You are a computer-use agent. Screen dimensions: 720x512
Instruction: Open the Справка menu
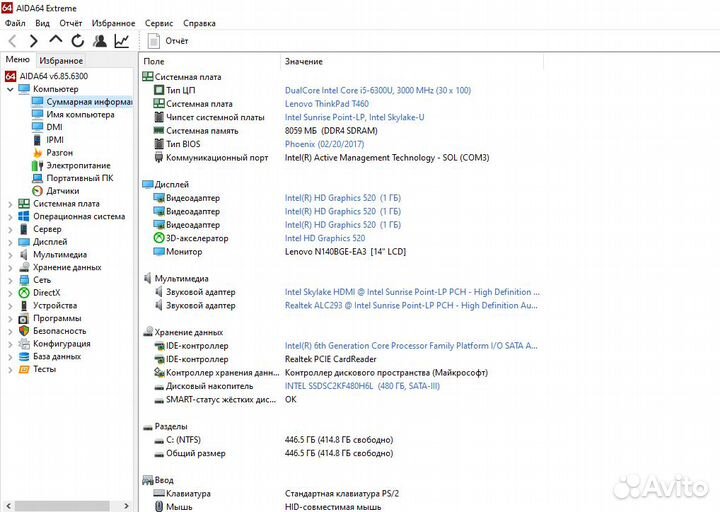pyautogui.click(x=199, y=23)
